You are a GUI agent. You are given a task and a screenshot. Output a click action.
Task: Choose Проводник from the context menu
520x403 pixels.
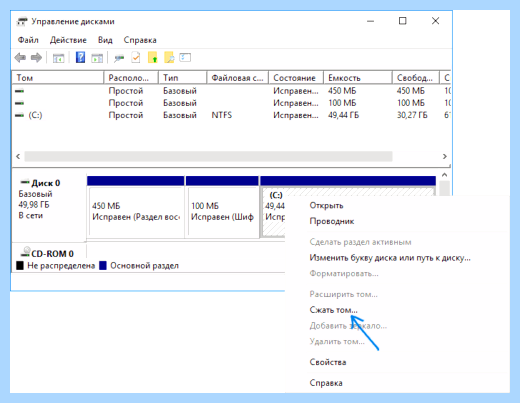tap(332, 221)
